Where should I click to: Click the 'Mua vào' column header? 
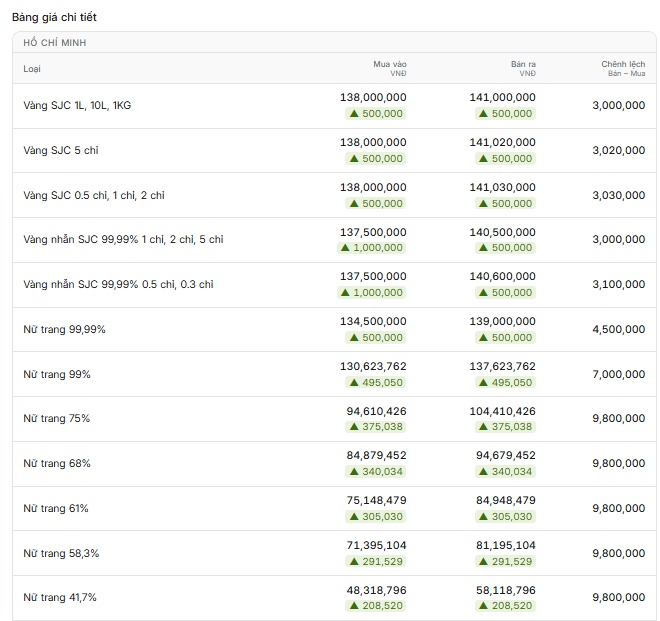tap(390, 68)
